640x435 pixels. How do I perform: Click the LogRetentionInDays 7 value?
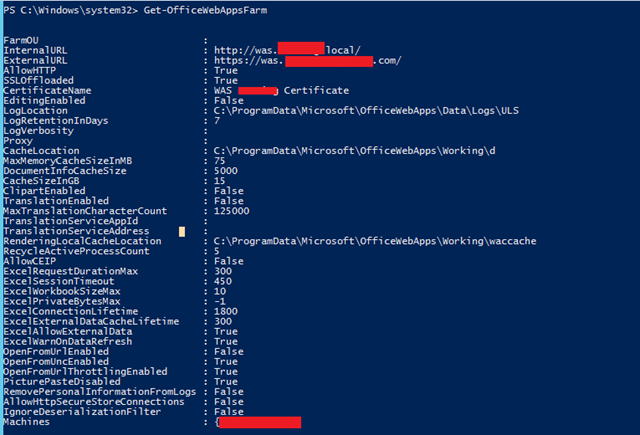pyautogui.click(x=217, y=121)
